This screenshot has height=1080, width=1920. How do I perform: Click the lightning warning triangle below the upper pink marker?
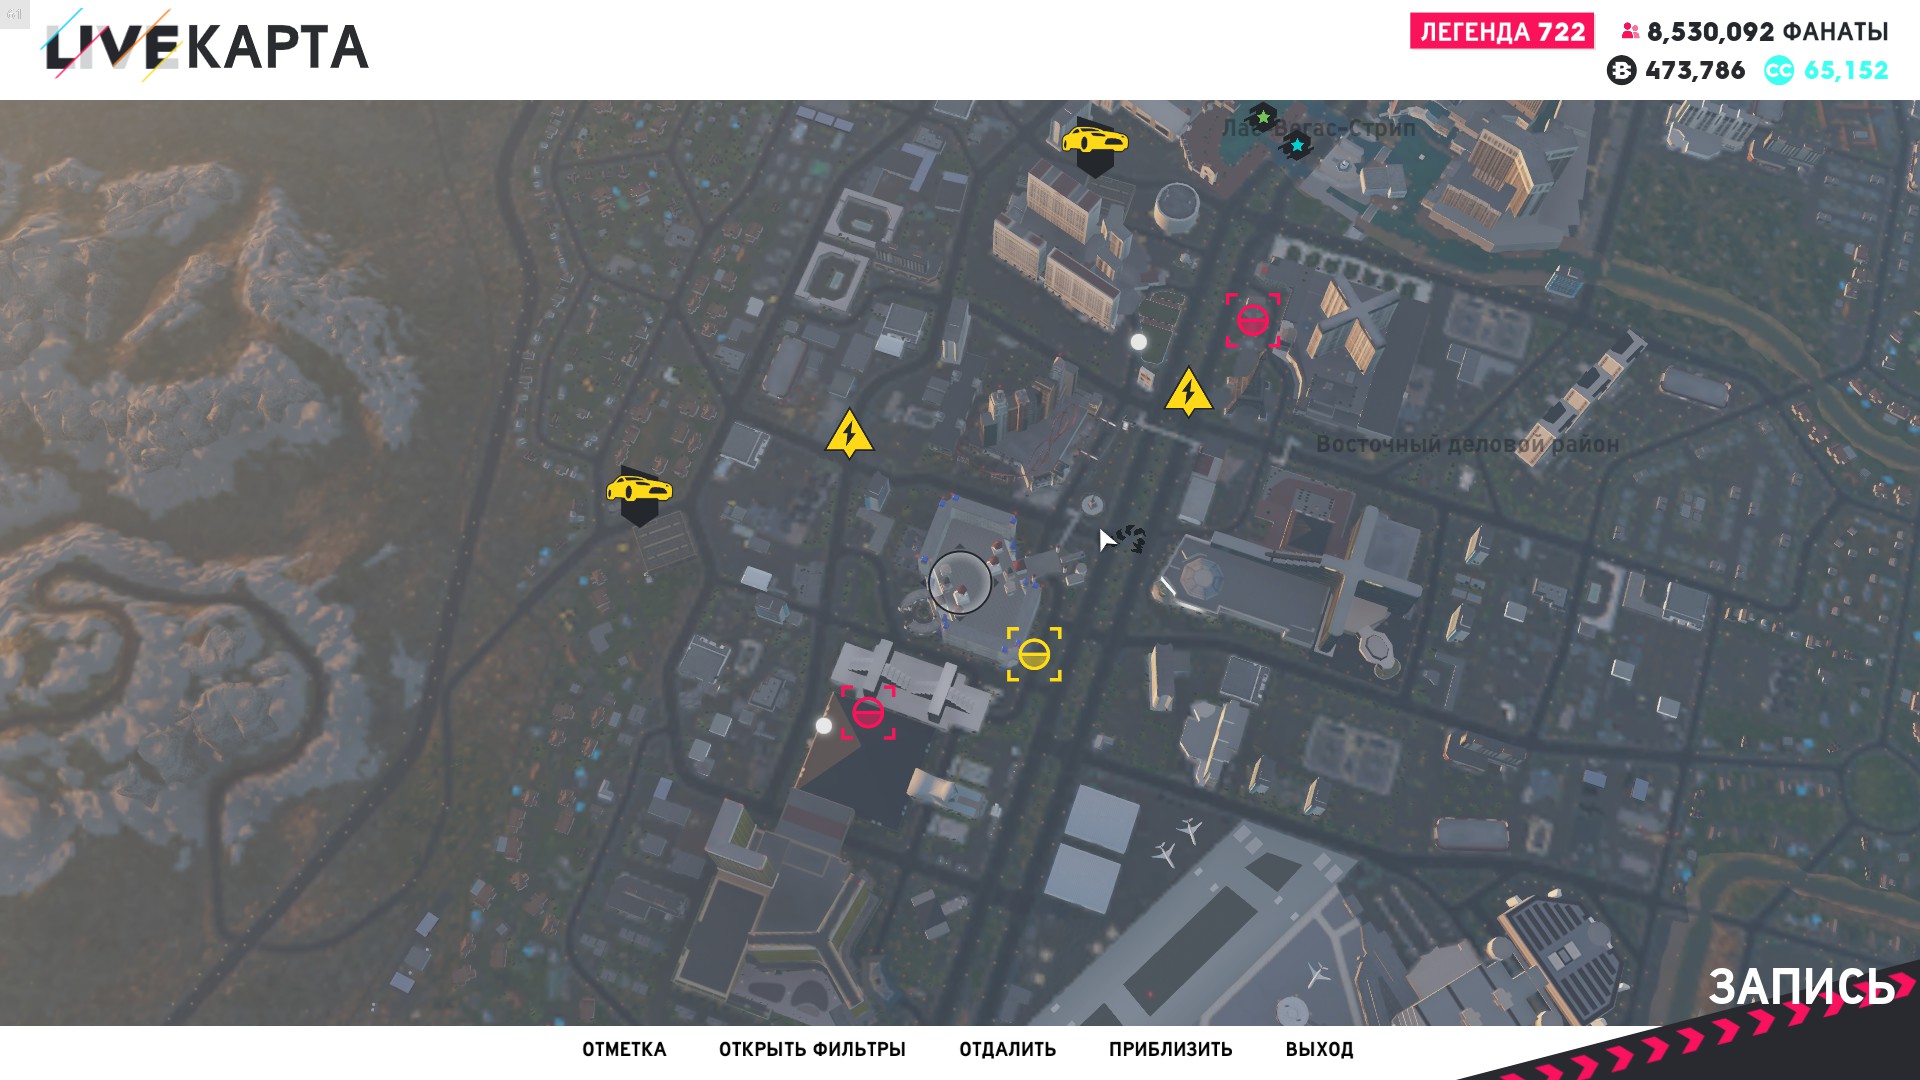[1188, 392]
